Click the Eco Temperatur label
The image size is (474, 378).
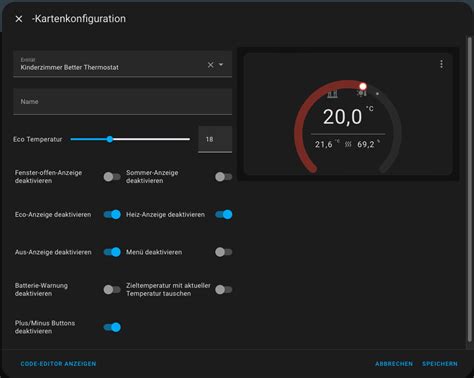[38, 139]
